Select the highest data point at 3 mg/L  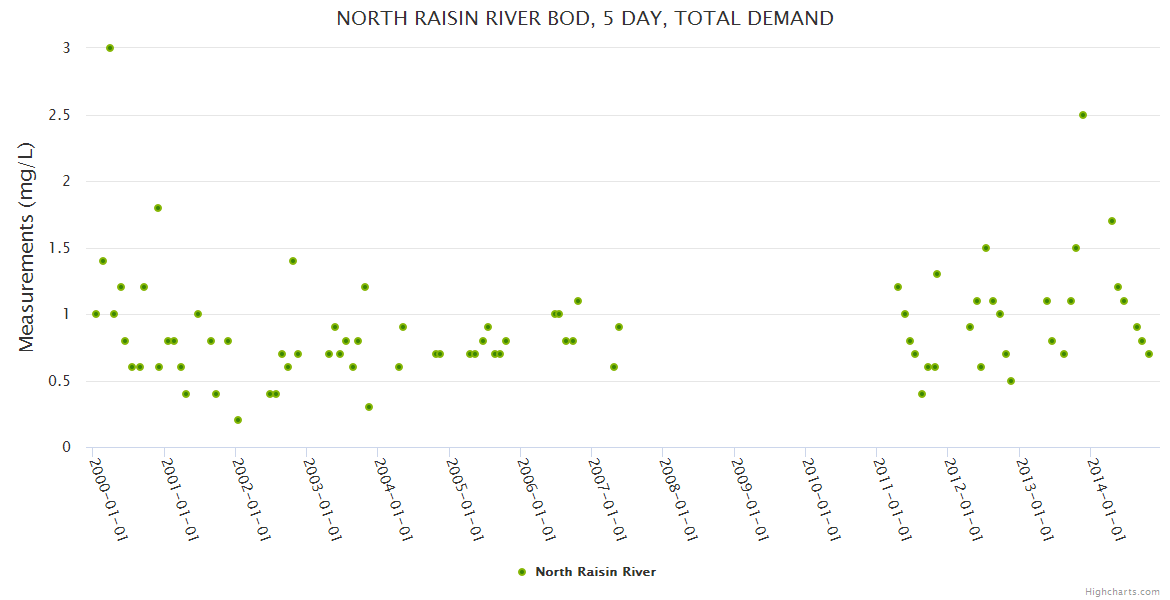click(110, 48)
